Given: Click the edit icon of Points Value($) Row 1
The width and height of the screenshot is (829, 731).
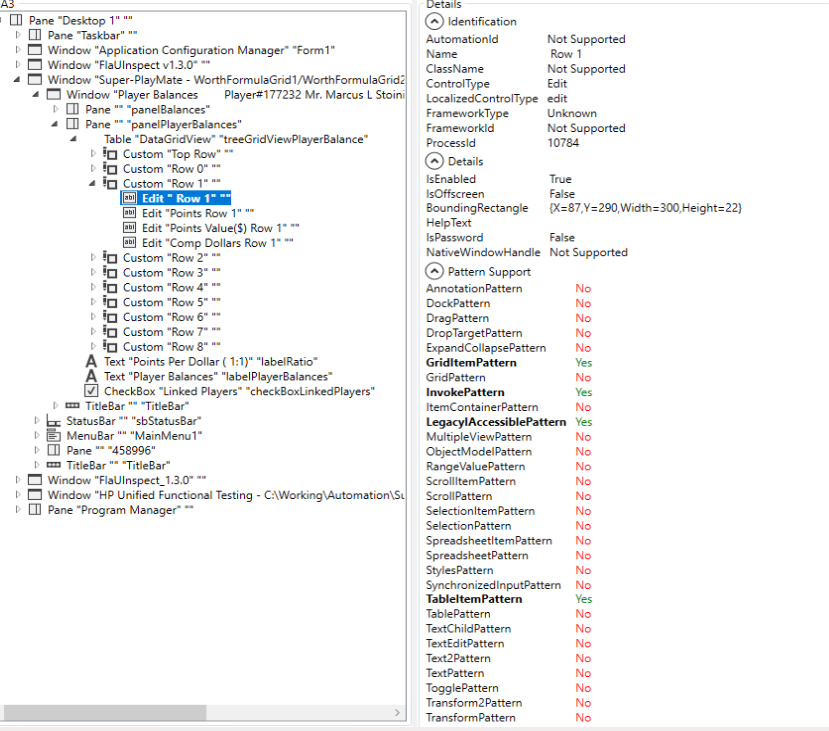Looking at the screenshot, I should tap(130, 227).
